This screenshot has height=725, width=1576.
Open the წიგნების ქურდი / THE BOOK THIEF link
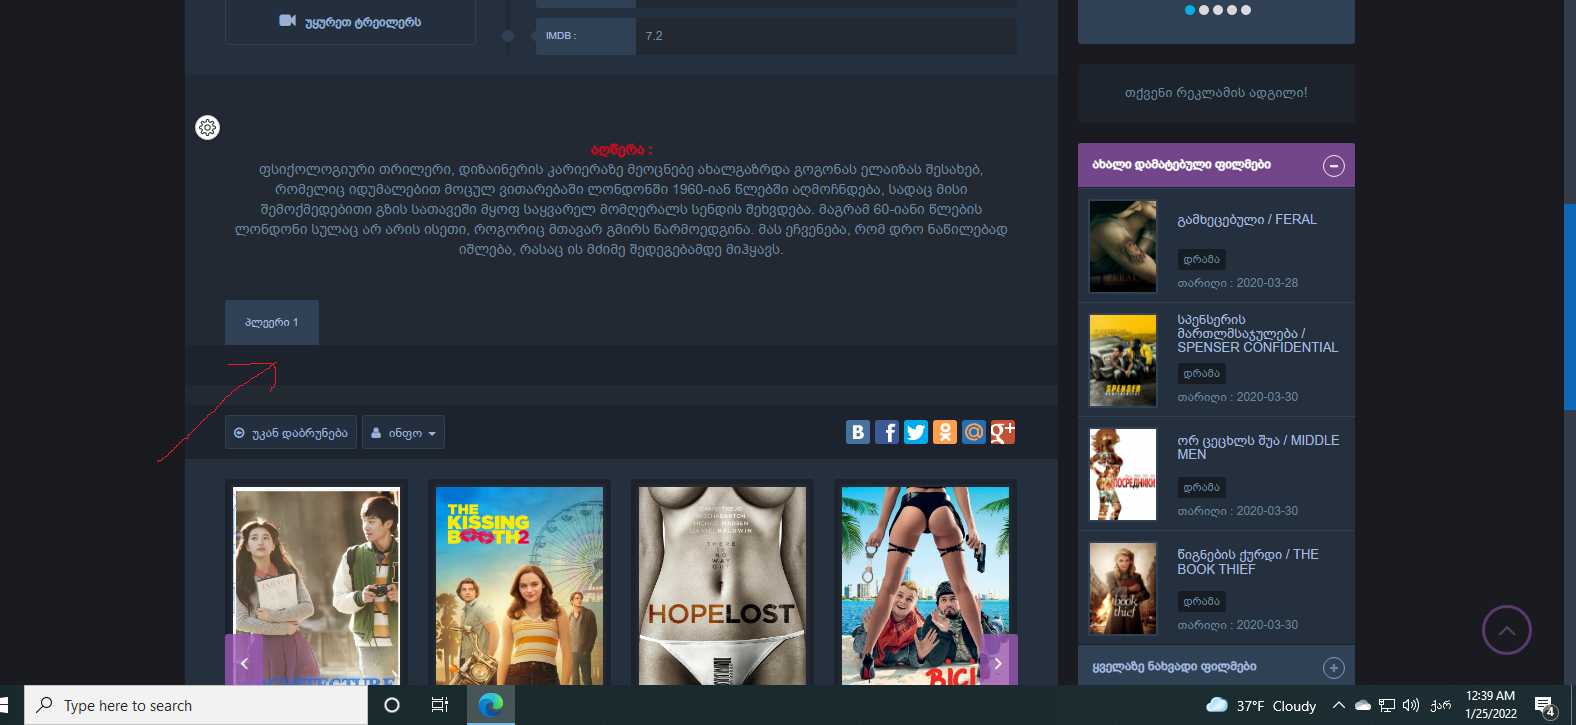(1248, 561)
